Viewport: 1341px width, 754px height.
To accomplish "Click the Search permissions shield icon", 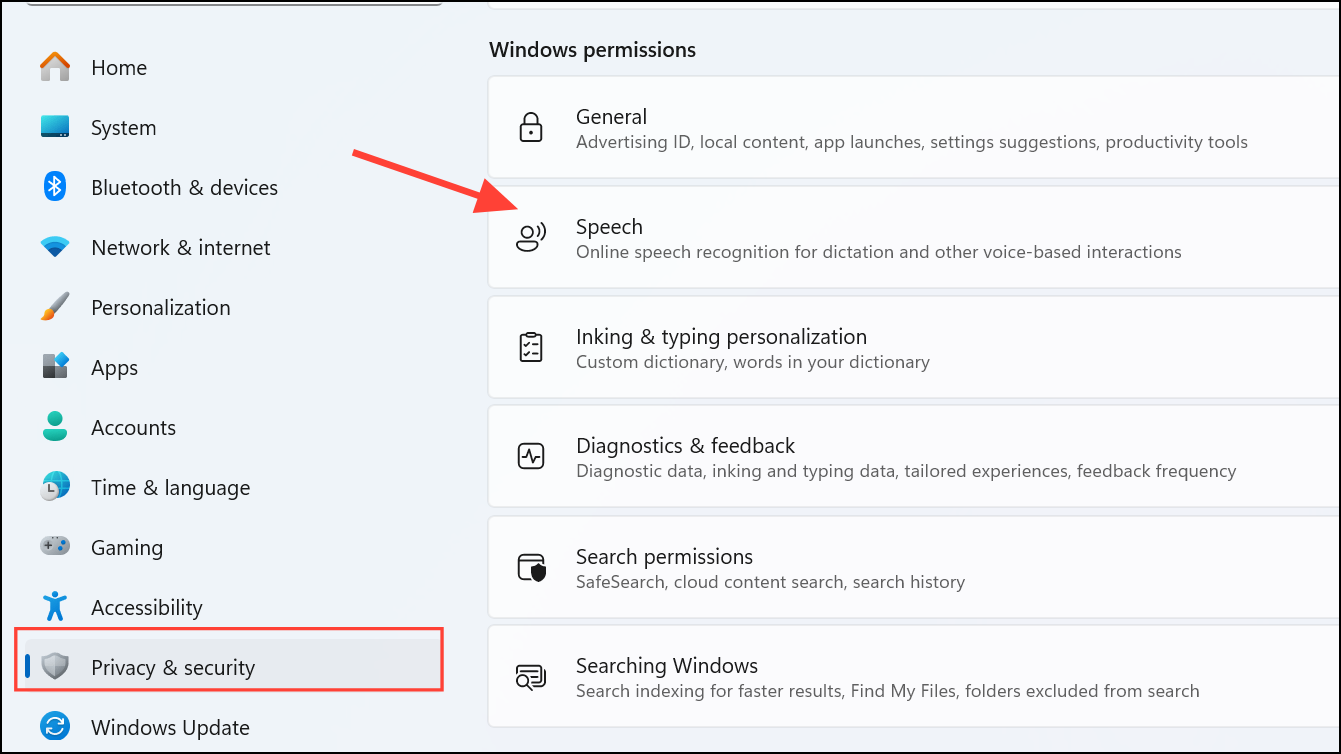I will coord(532,567).
